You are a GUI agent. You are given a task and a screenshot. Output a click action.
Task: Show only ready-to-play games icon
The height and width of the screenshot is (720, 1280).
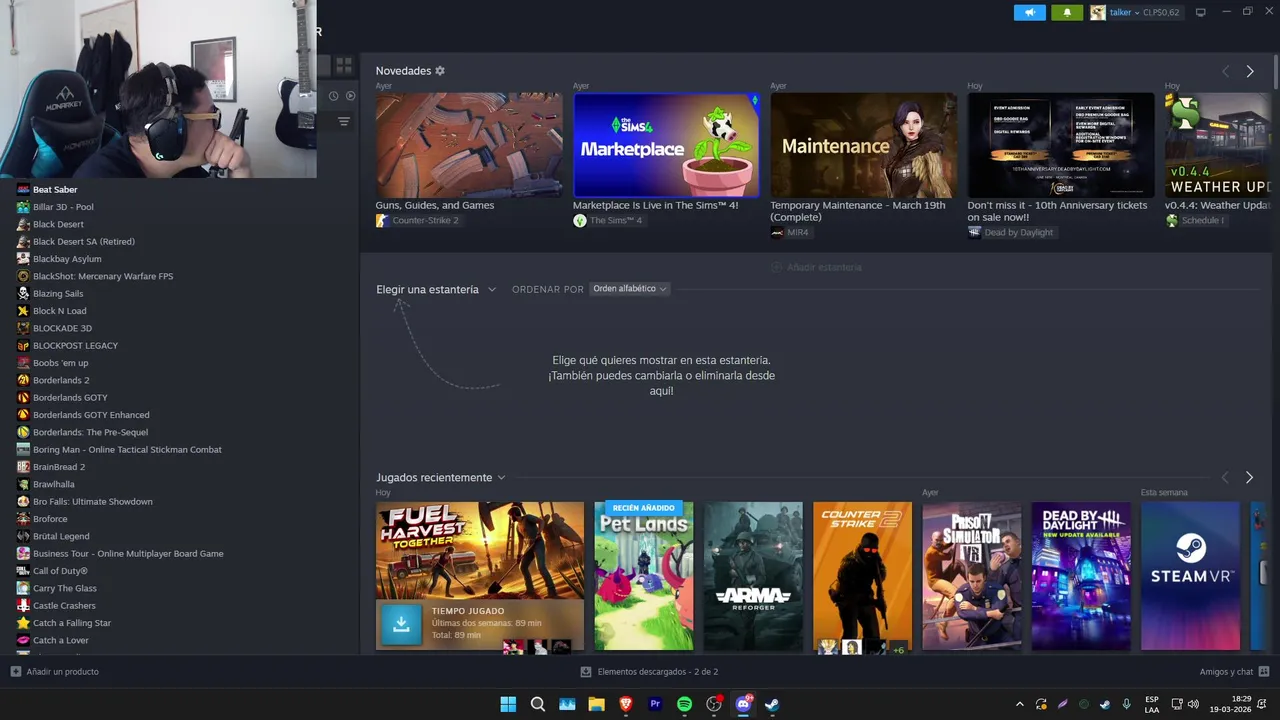click(350, 96)
